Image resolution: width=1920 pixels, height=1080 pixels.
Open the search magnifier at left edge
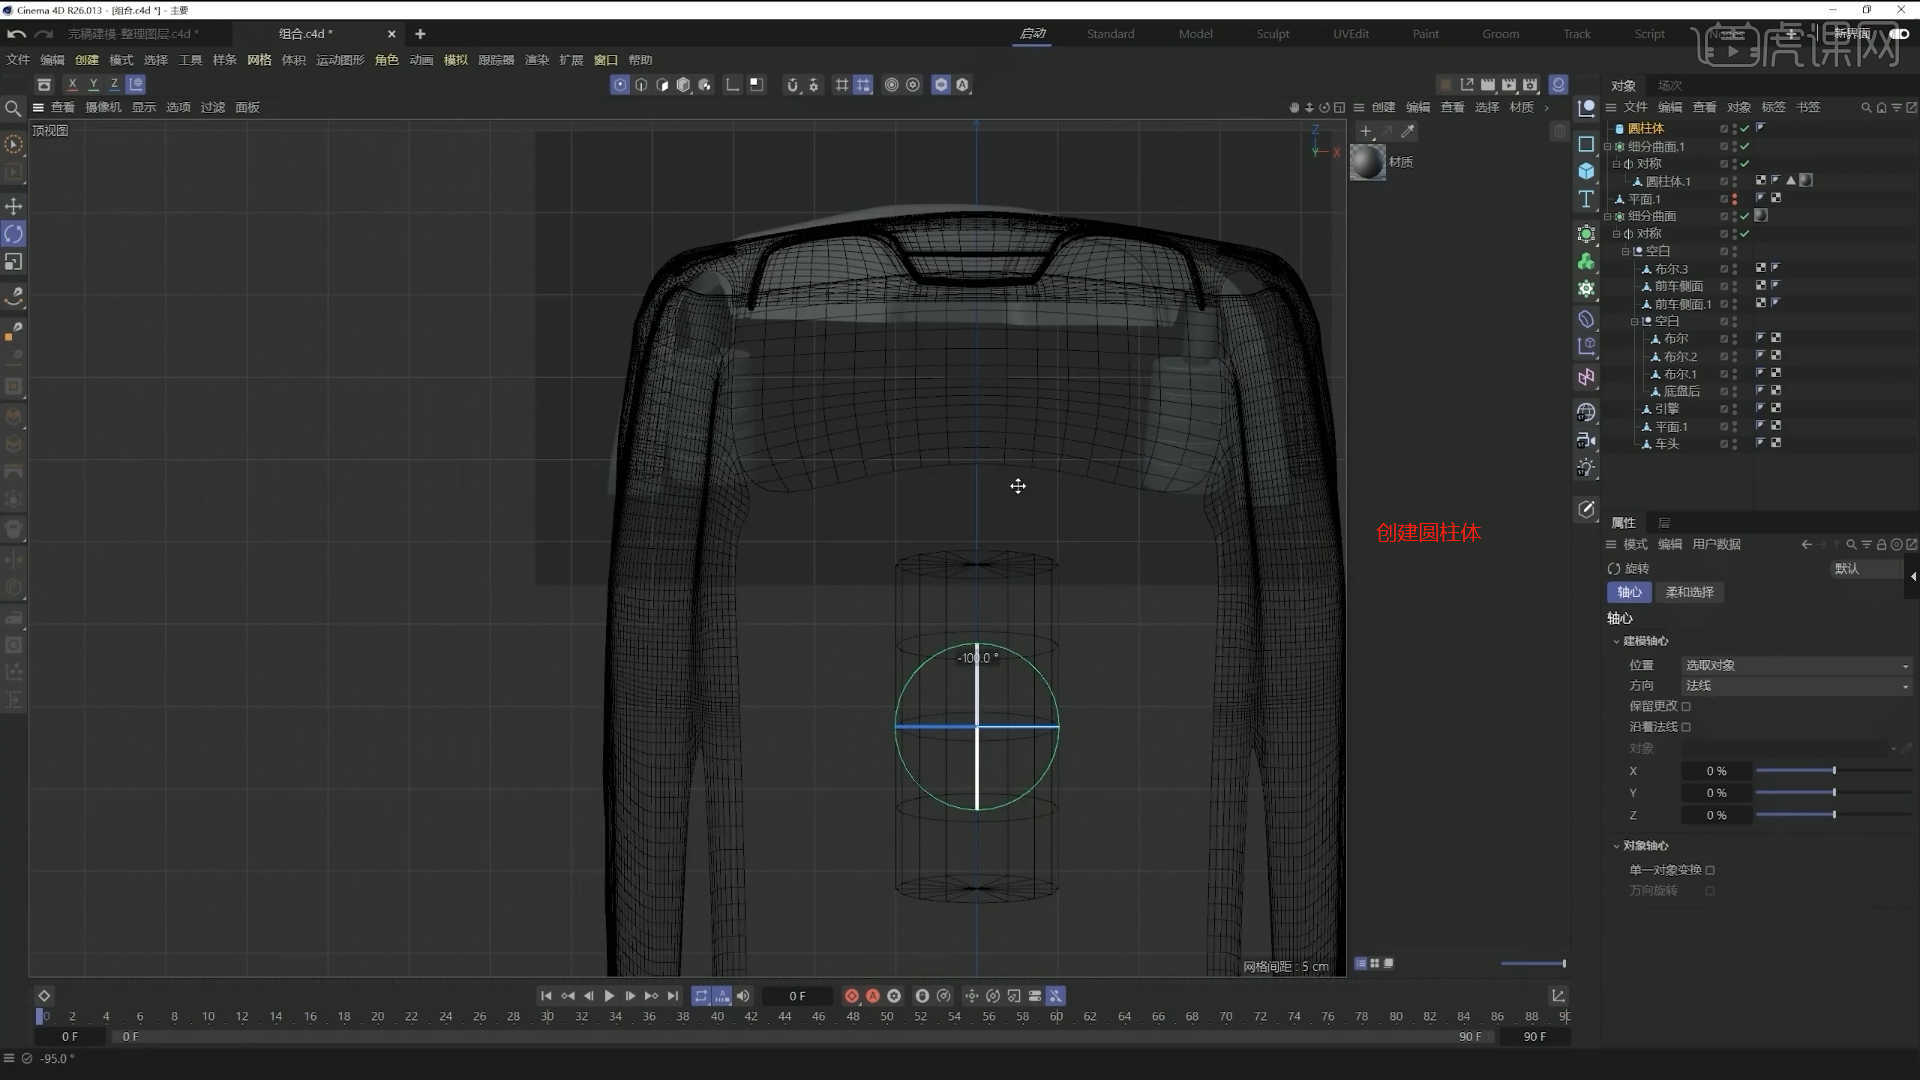(x=13, y=108)
